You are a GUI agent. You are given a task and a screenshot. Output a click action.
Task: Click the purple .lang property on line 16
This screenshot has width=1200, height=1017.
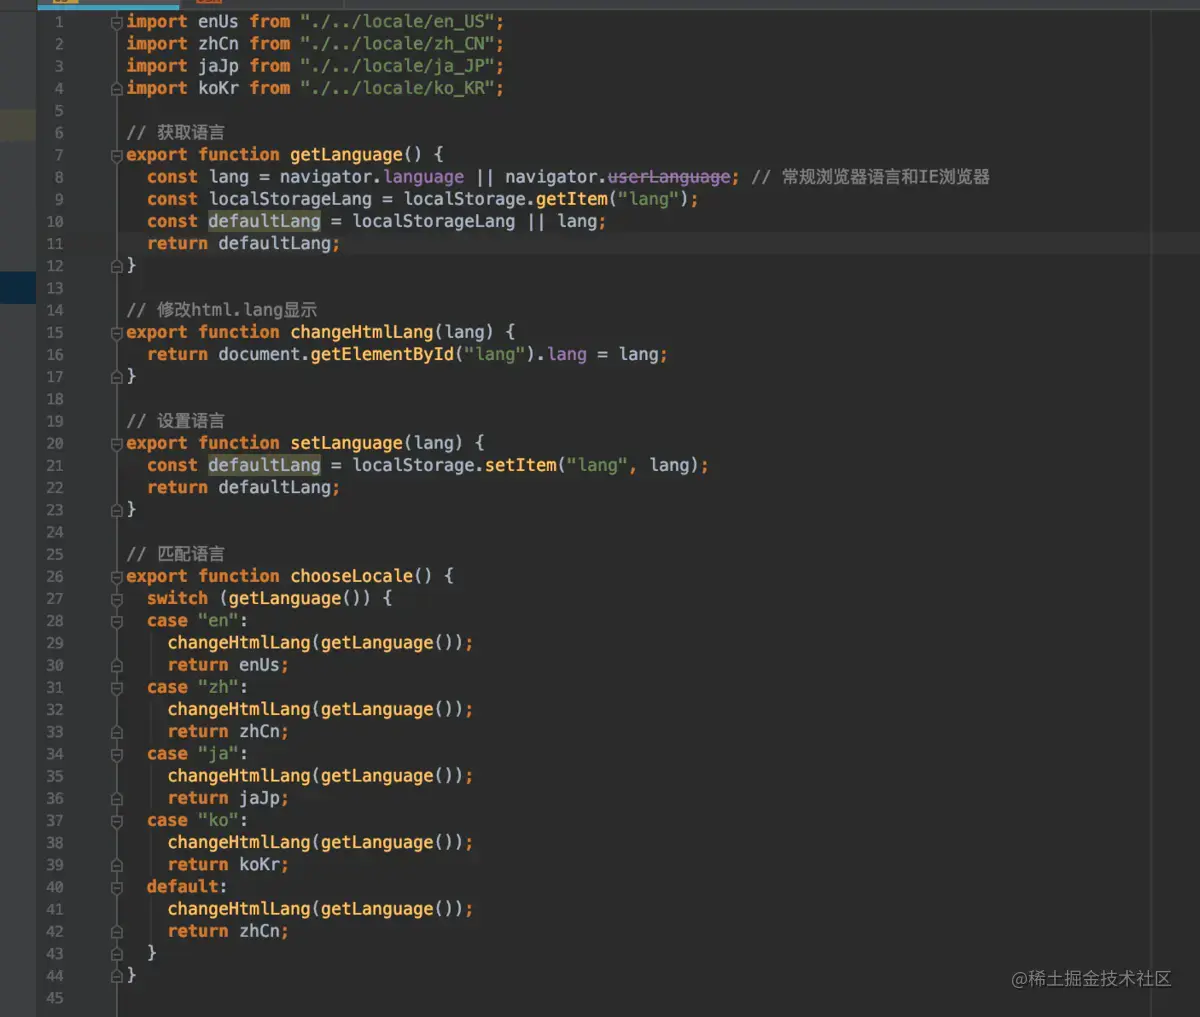point(565,355)
